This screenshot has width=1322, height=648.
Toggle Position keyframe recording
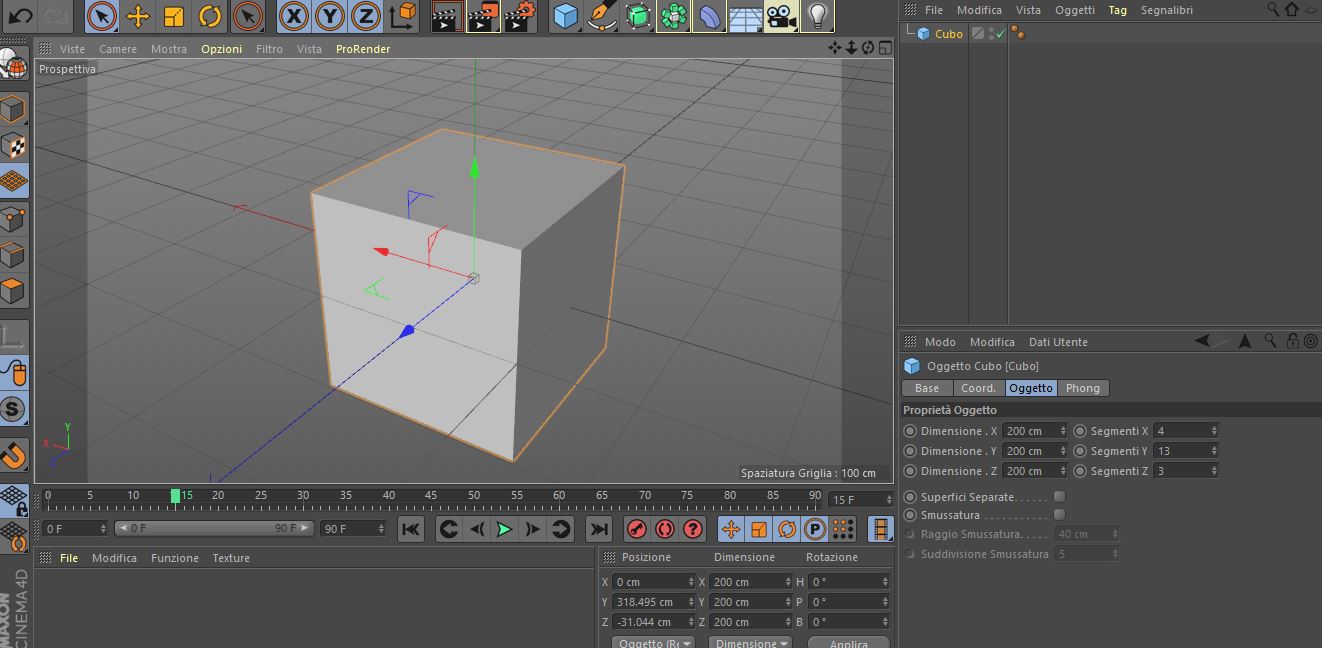click(x=731, y=529)
